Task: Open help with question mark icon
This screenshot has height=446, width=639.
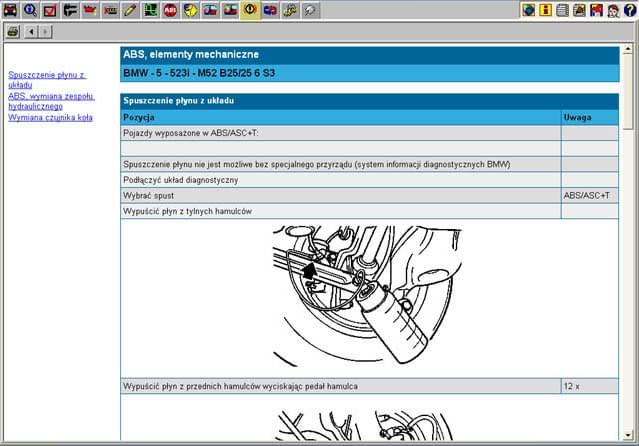Action: pos(630,10)
